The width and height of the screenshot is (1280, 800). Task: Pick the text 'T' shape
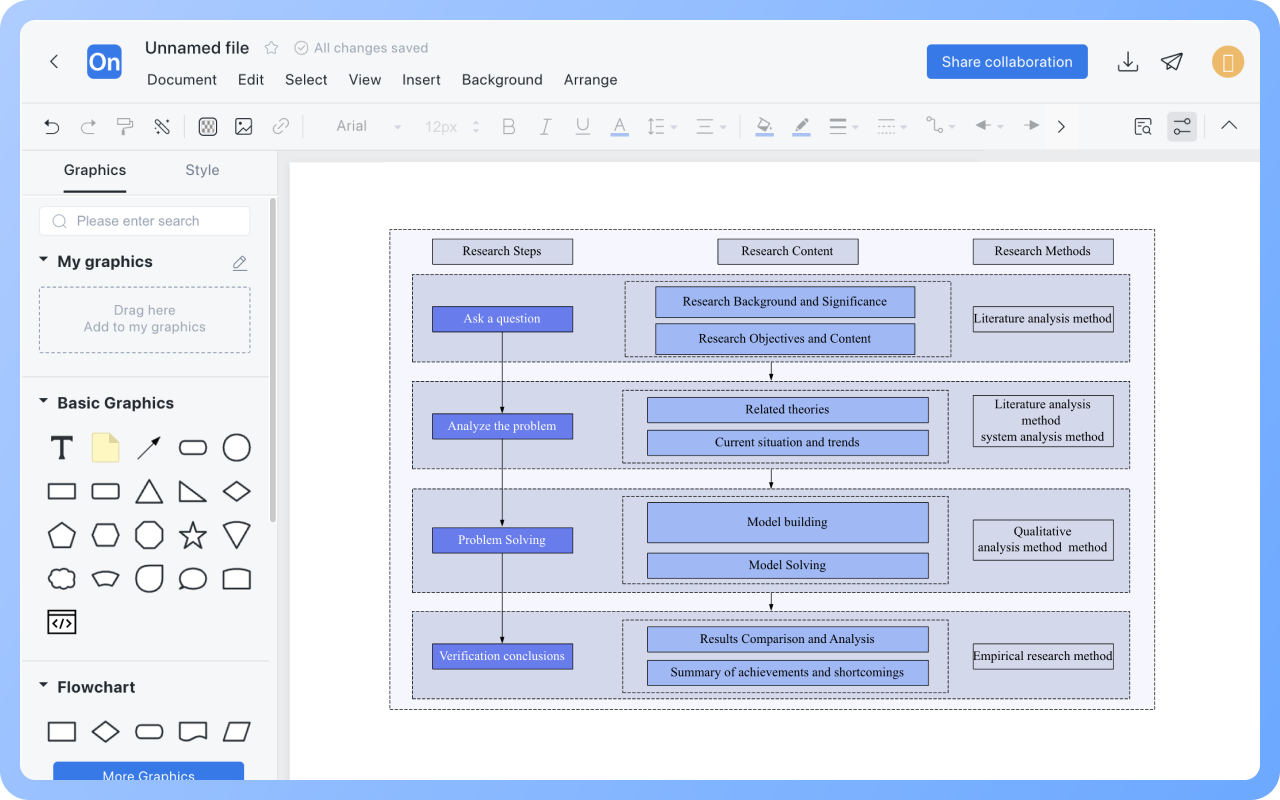(x=62, y=448)
